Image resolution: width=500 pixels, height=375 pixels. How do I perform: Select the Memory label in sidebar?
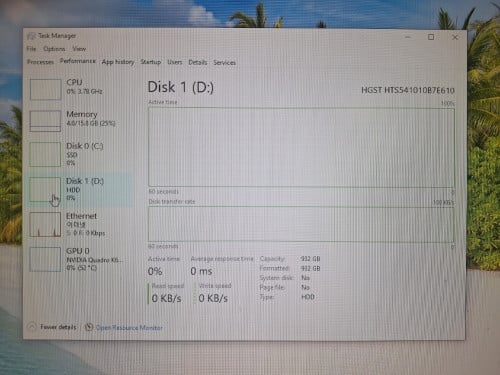[82, 114]
